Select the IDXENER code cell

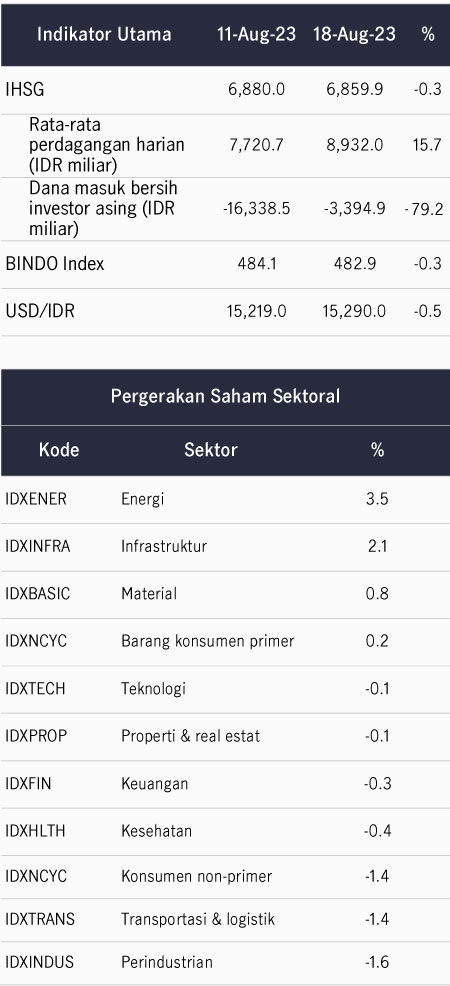coord(36,499)
